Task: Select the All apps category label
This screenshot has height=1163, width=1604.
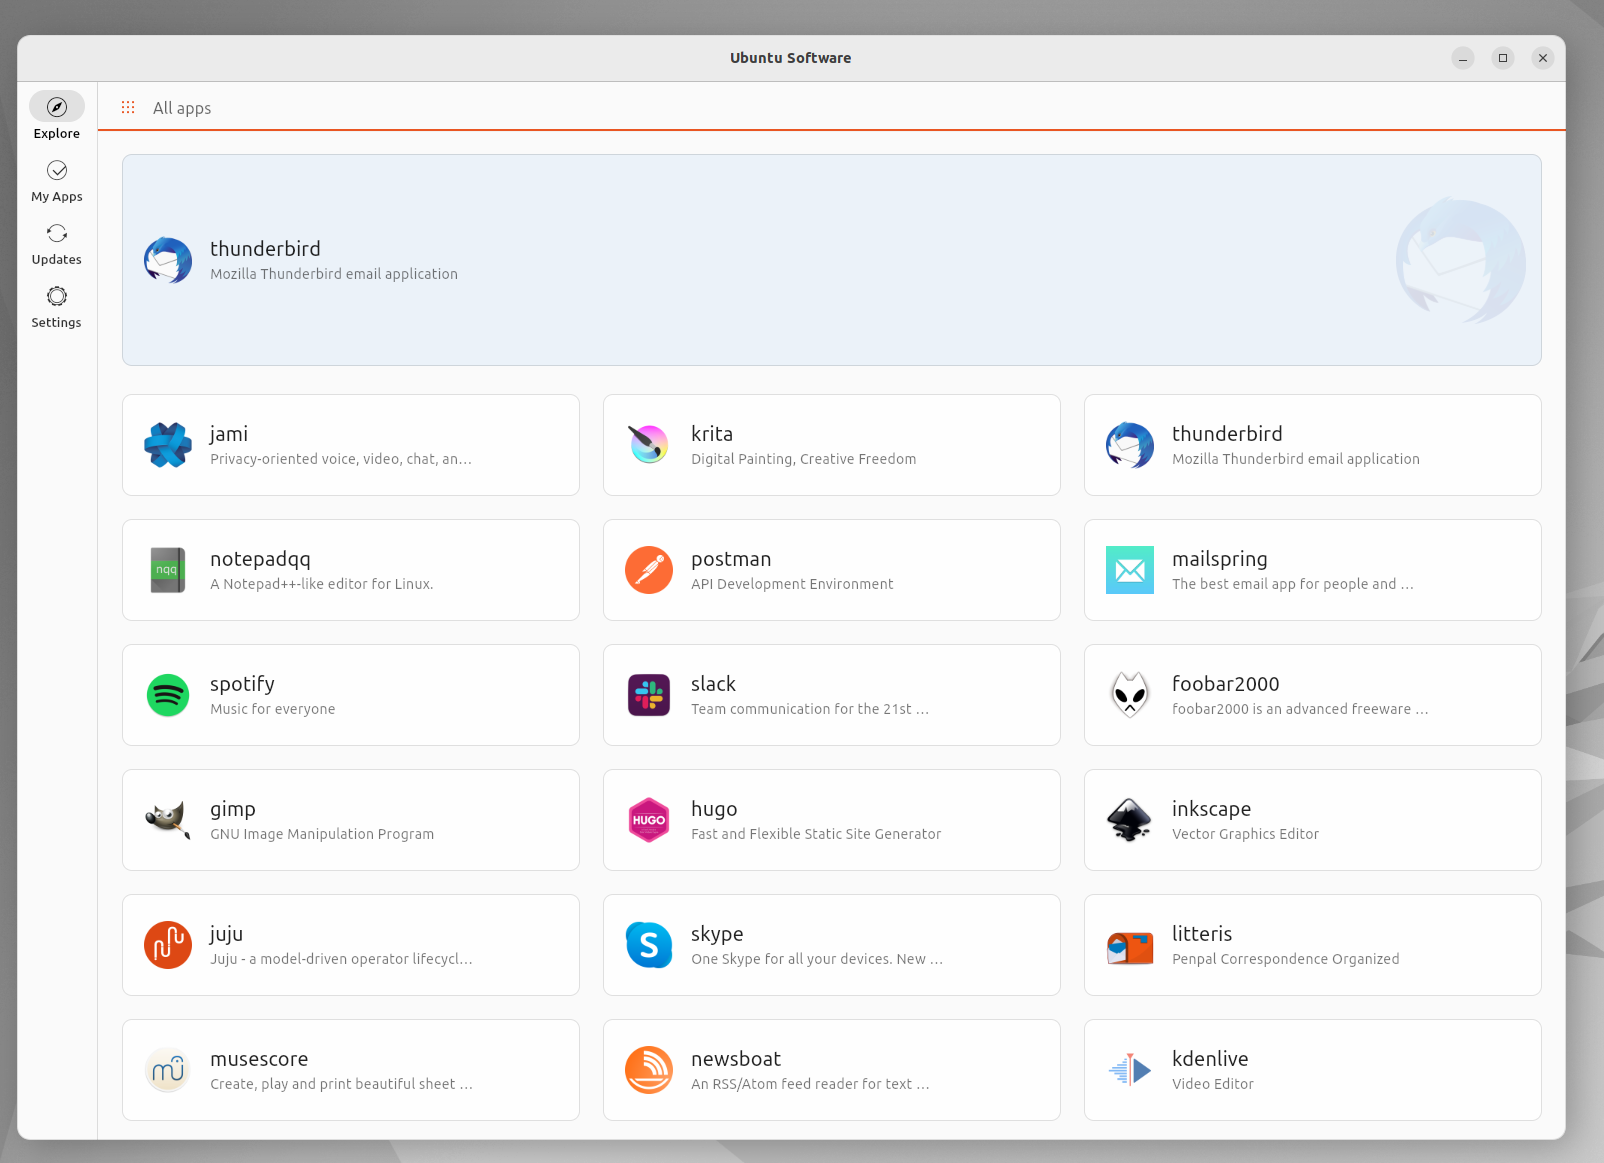Action: coord(182,108)
